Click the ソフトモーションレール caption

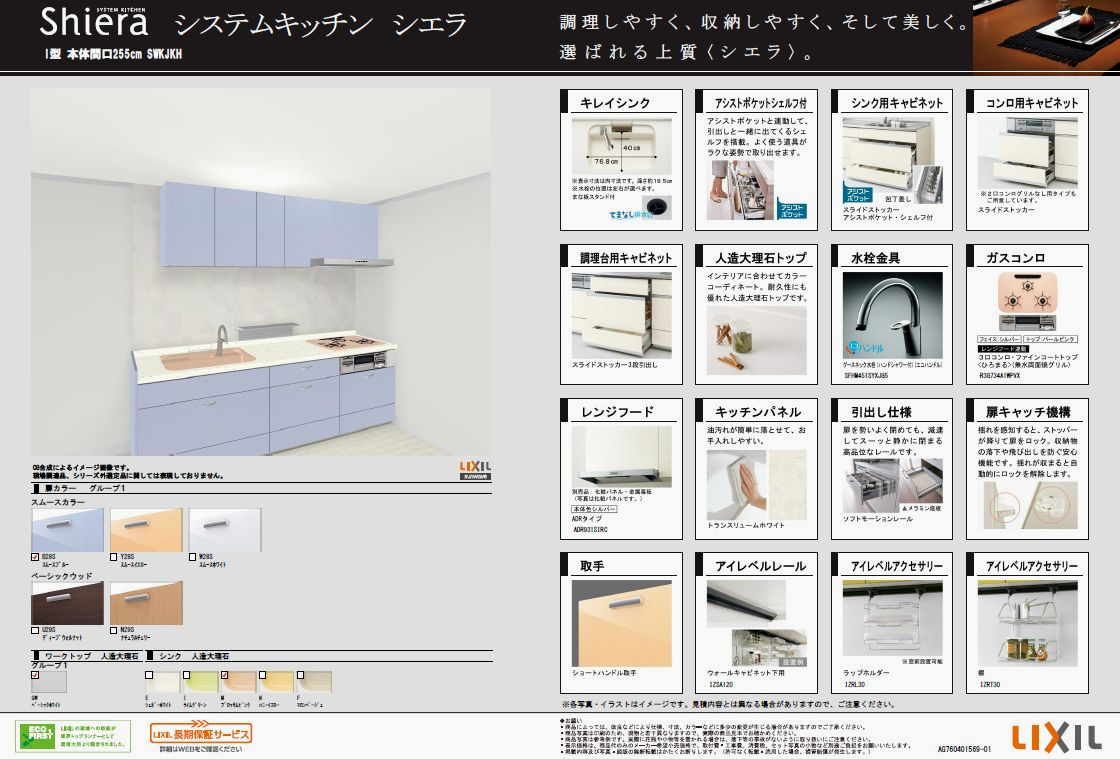[x=878, y=519]
